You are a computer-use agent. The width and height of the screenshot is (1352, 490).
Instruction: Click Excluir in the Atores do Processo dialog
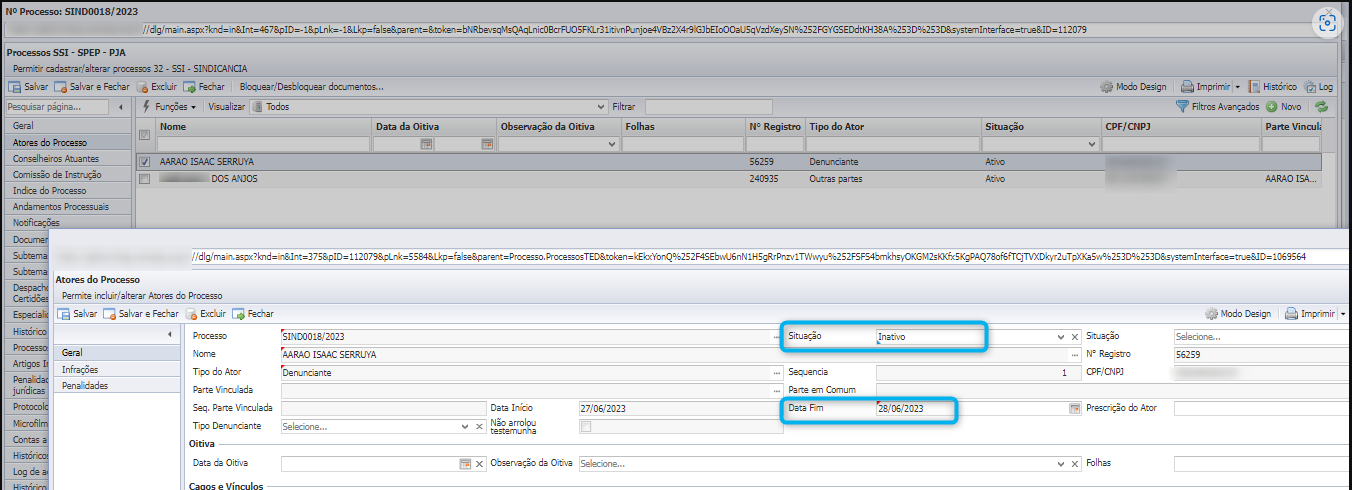(205, 314)
